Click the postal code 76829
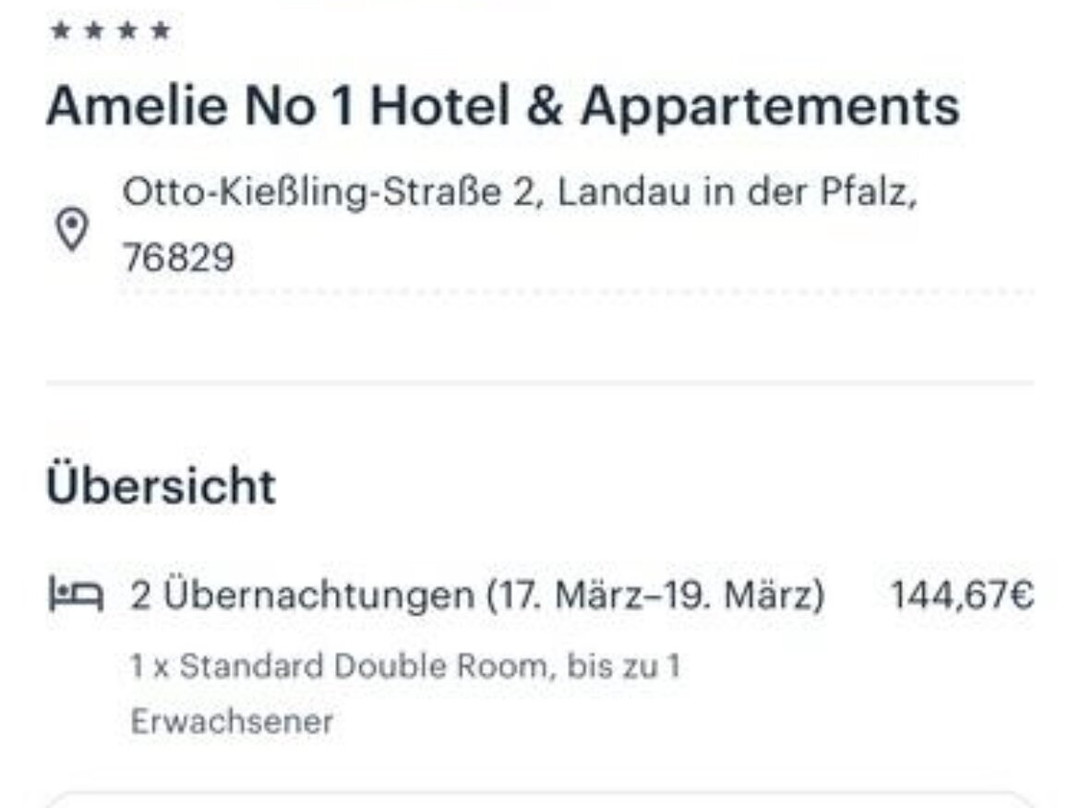The width and height of the screenshot is (1080, 808). point(178,258)
